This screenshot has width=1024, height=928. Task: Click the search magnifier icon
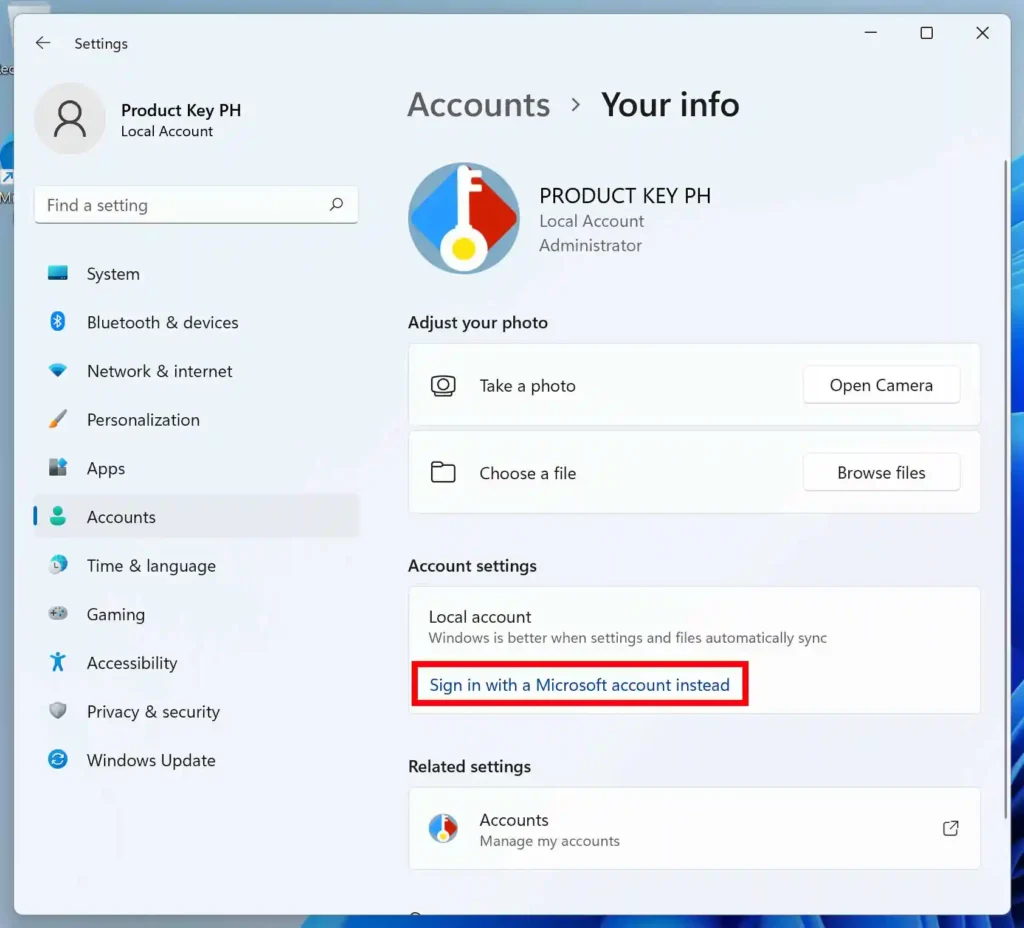[x=336, y=204]
